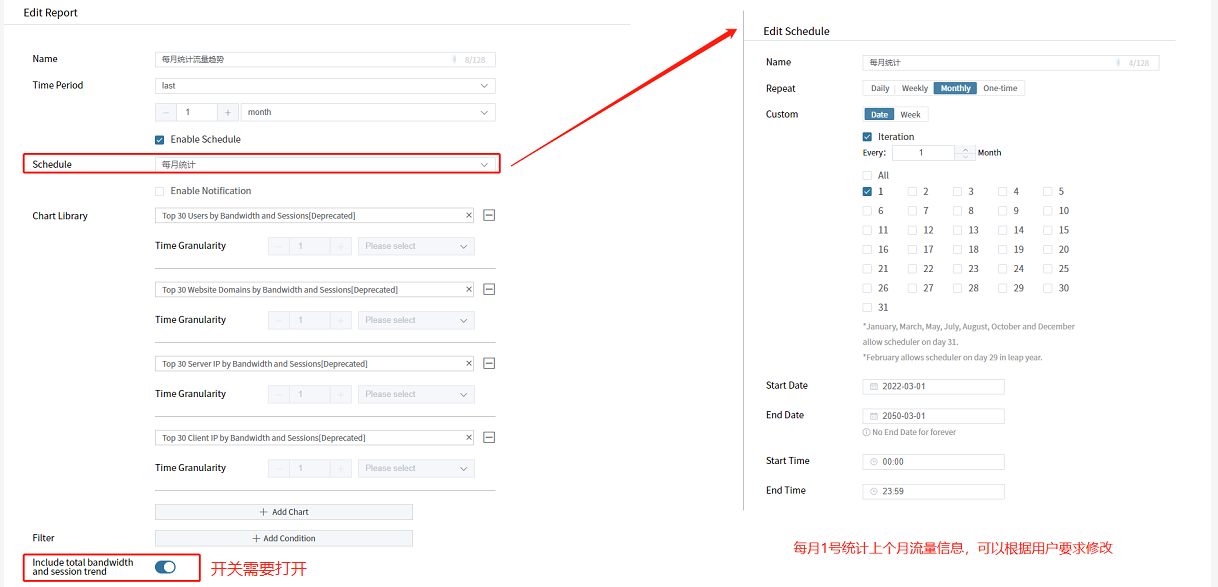Remove the Top 30 Users chart with minus icon

tap(489, 215)
